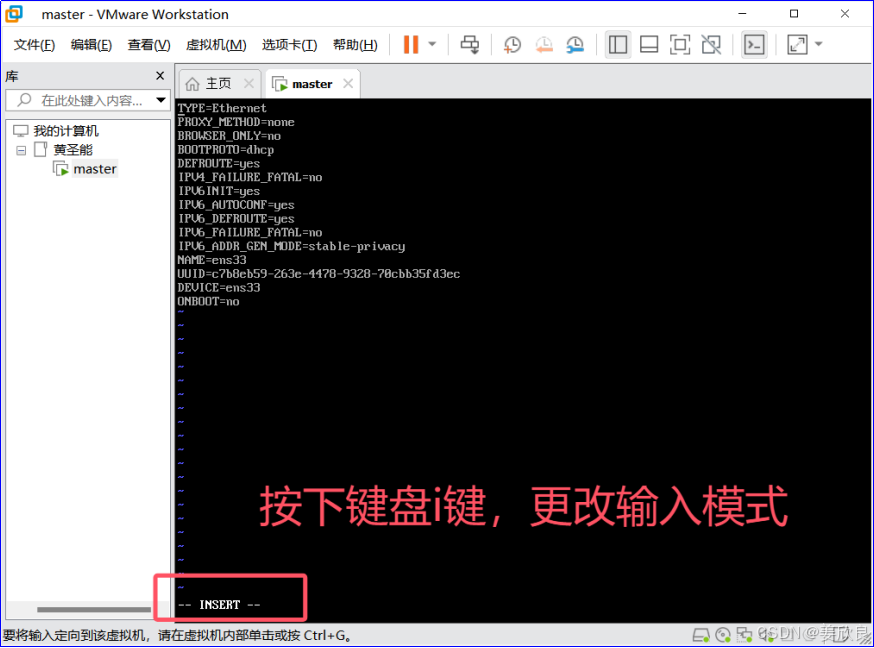Open the 查看(V) menu
Image resolution: width=874 pixels, height=648 pixels.
click(149, 45)
